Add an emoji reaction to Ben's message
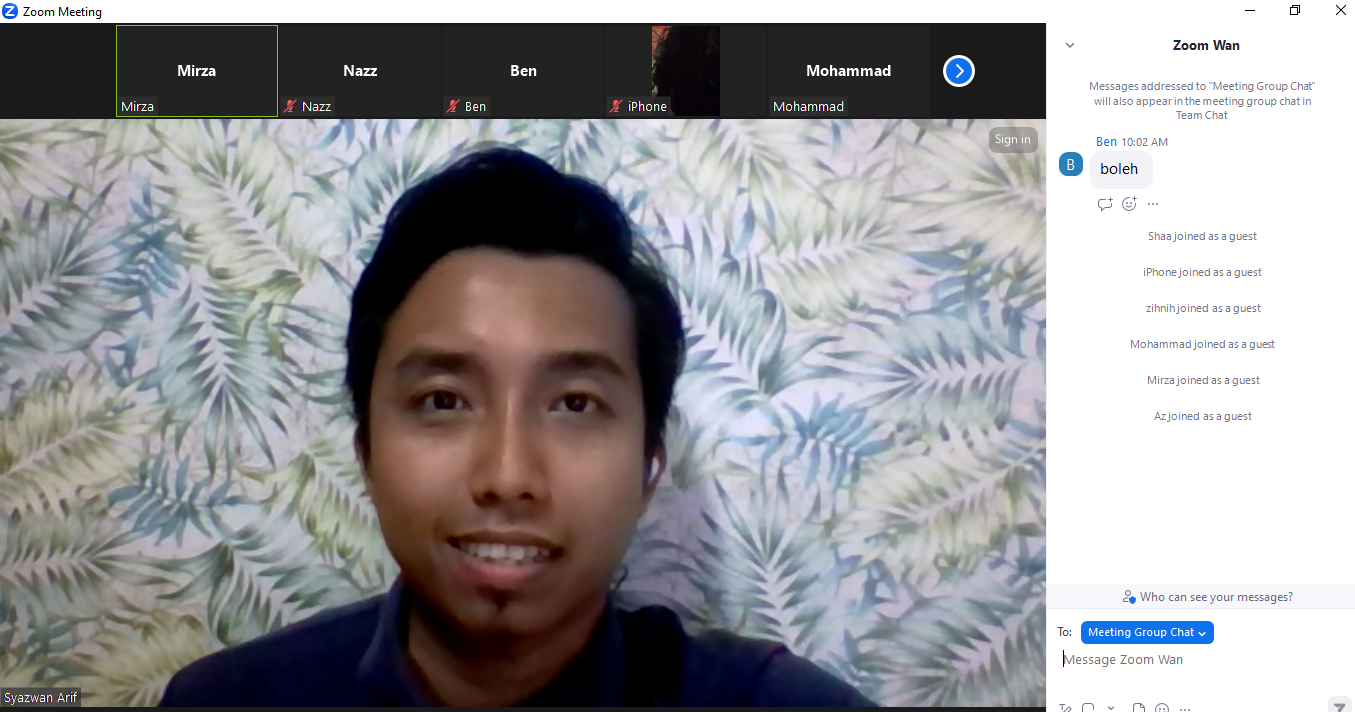Viewport: 1355px width, 712px height. point(1129,204)
